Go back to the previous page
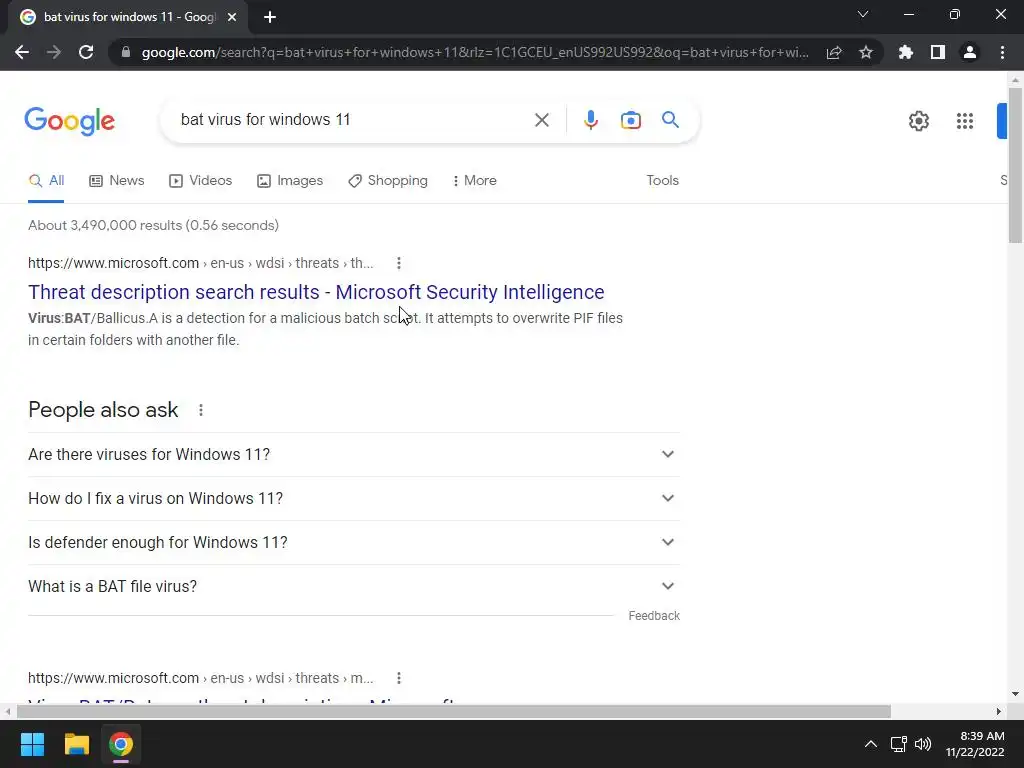 [x=22, y=52]
